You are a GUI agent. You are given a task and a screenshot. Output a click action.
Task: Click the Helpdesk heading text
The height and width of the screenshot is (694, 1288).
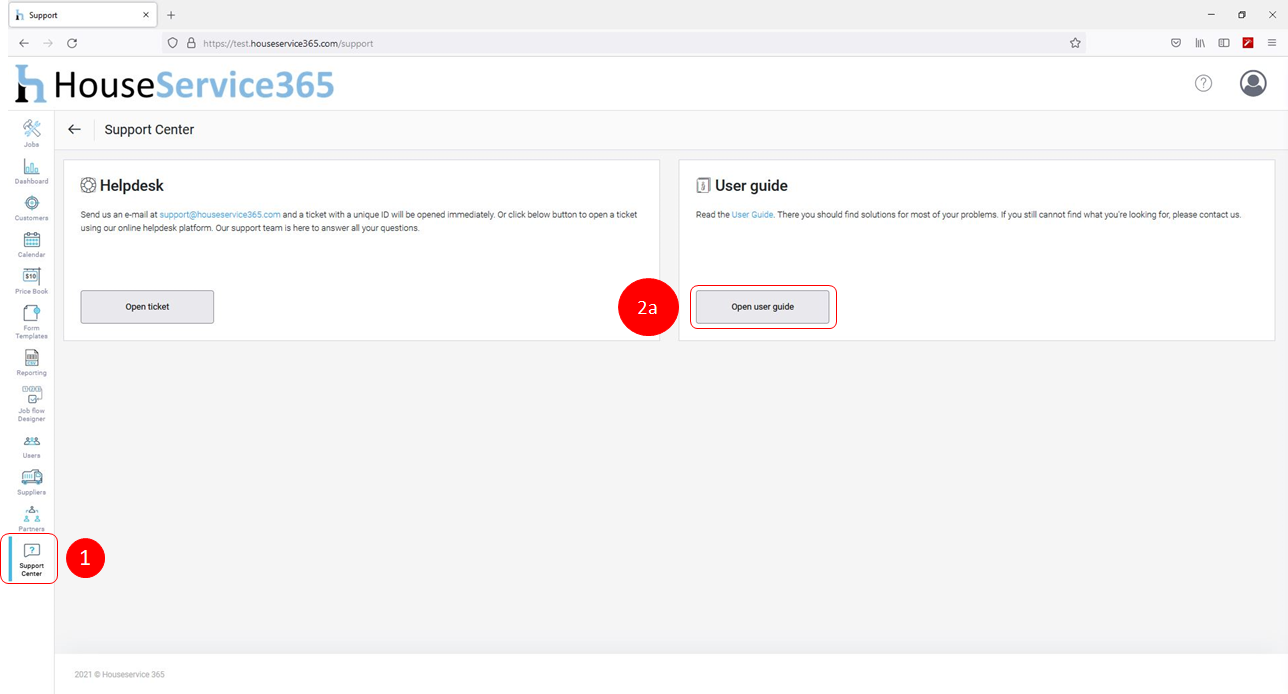point(131,185)
